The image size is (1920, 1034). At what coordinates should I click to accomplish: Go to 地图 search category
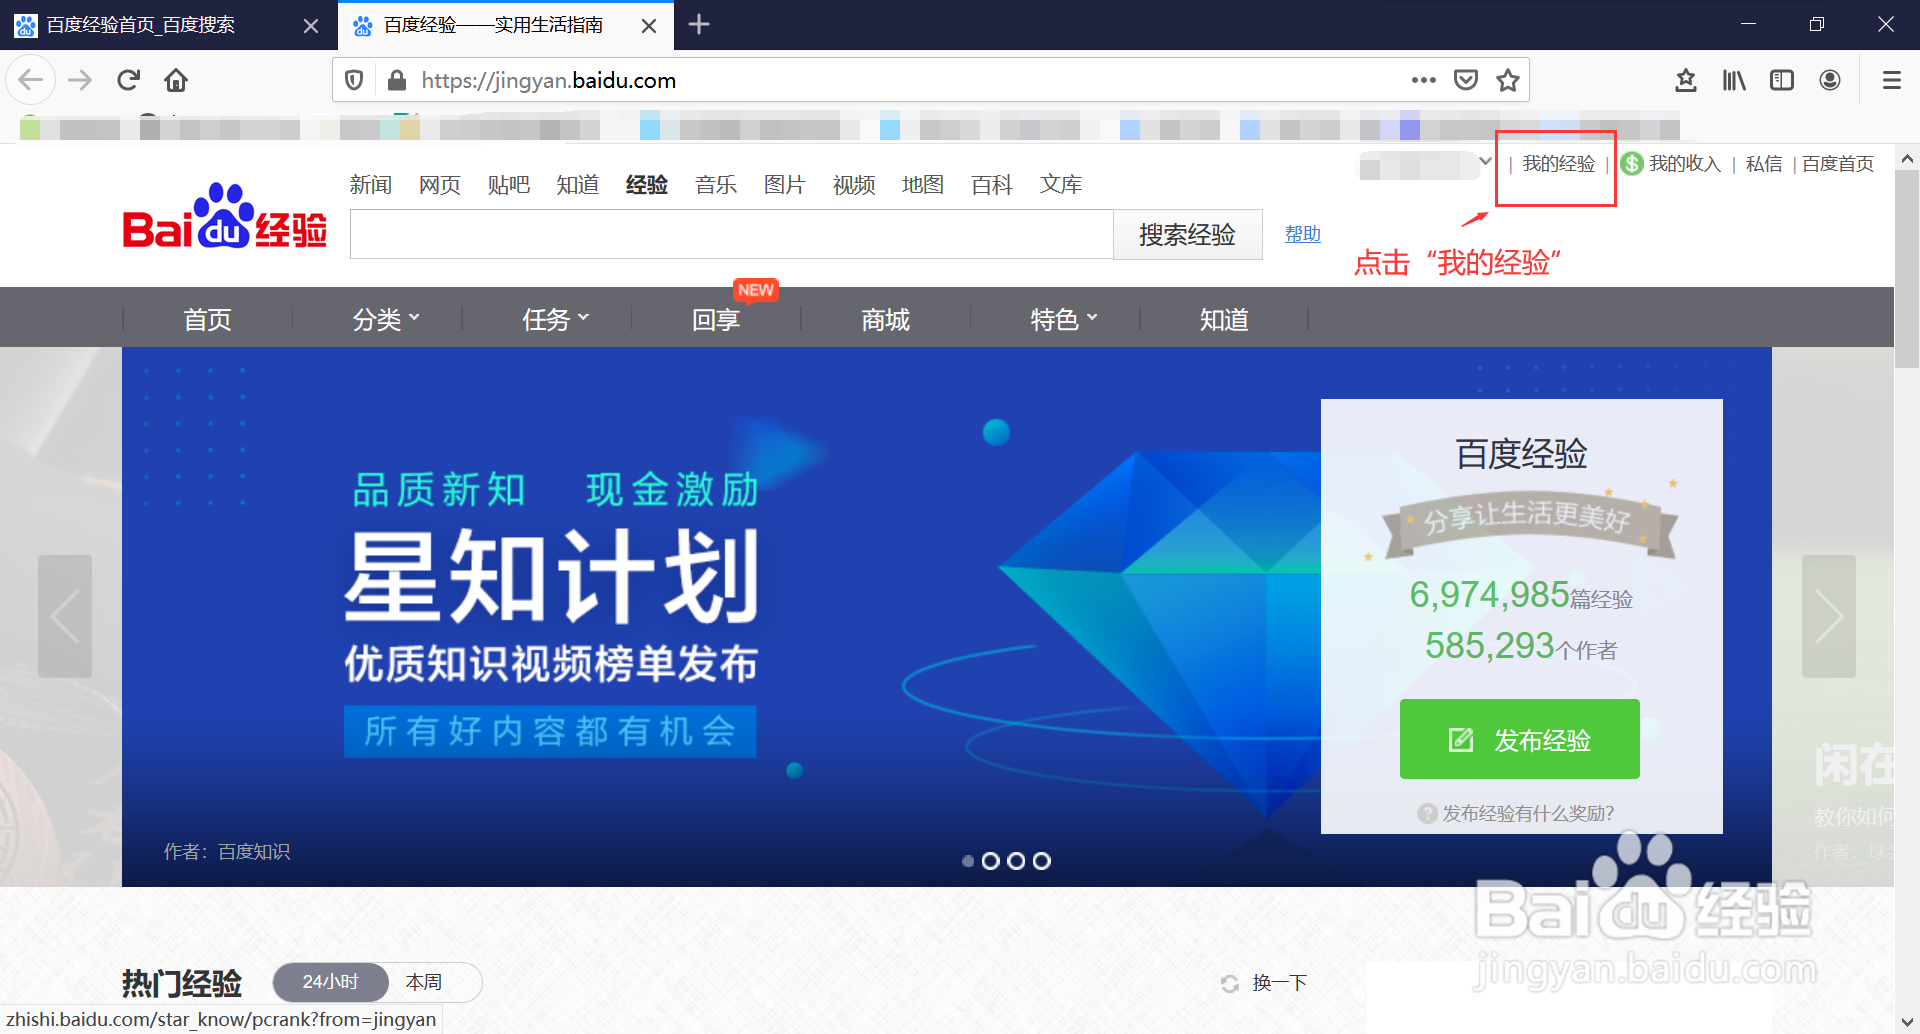923,184
